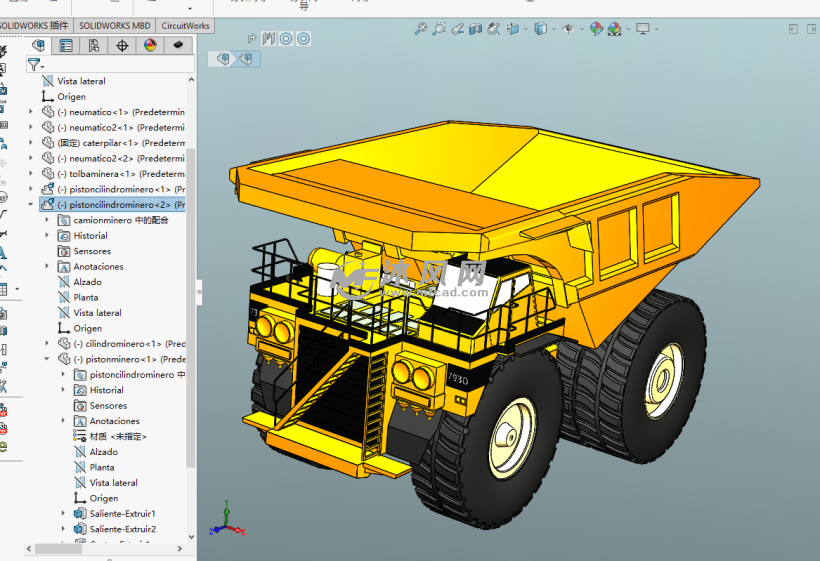Expand the Saliente-Extruir1 feature node

point(63,514)
